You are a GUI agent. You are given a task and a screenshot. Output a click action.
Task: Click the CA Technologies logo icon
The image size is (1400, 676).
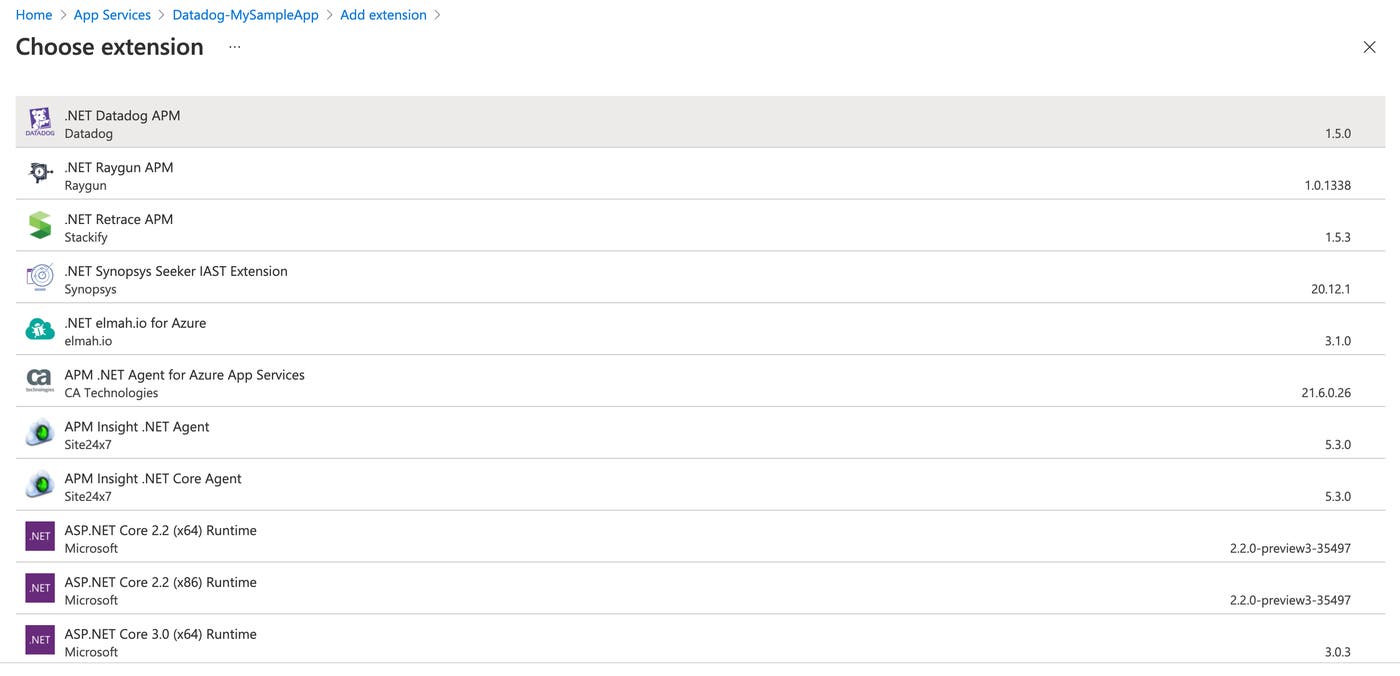pos(40,382)
